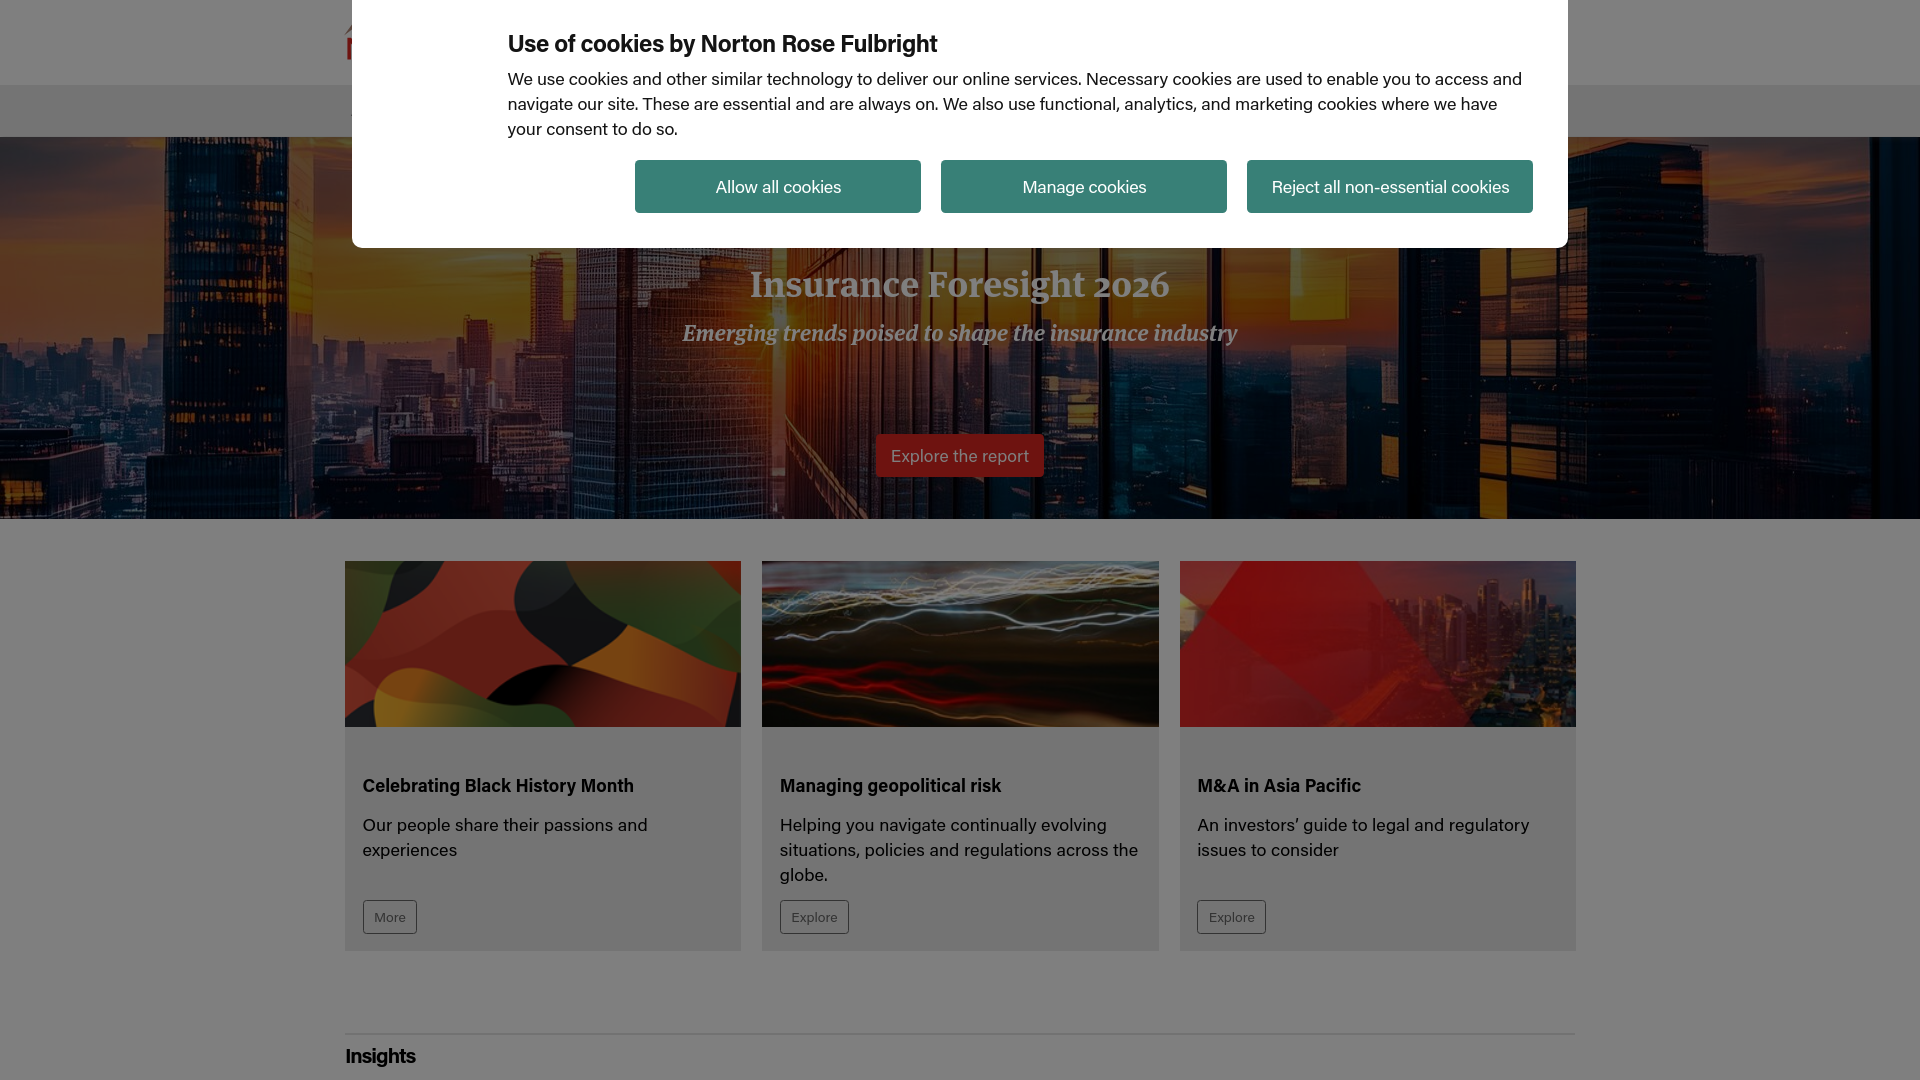Open the M&A in Asia Pacific image

(1377, 644)
